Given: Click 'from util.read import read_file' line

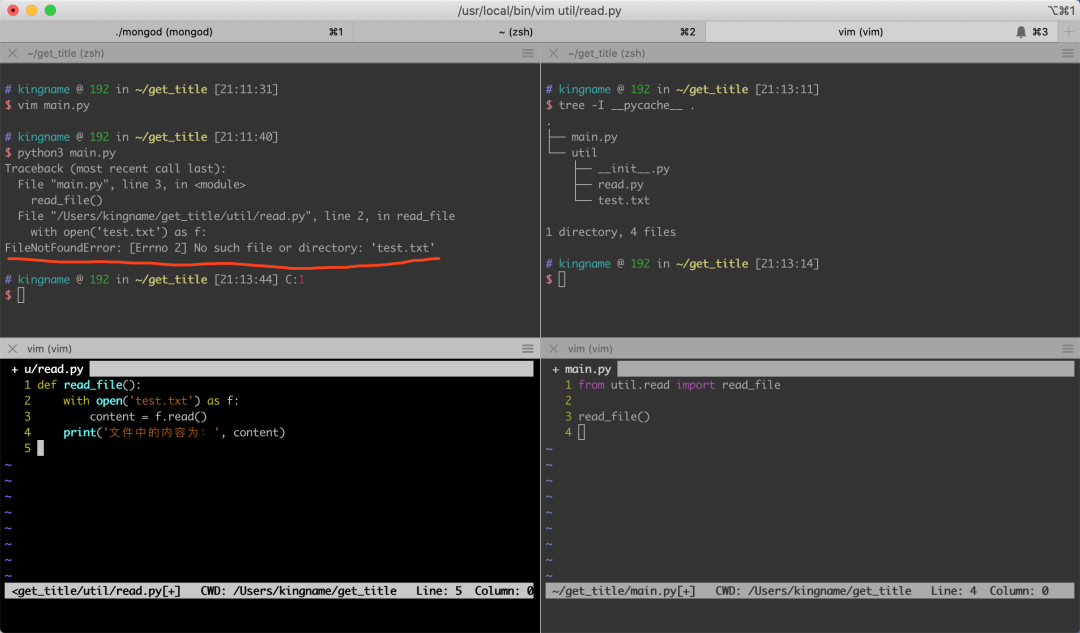Looking at the screenshot, I should point(679,385).
